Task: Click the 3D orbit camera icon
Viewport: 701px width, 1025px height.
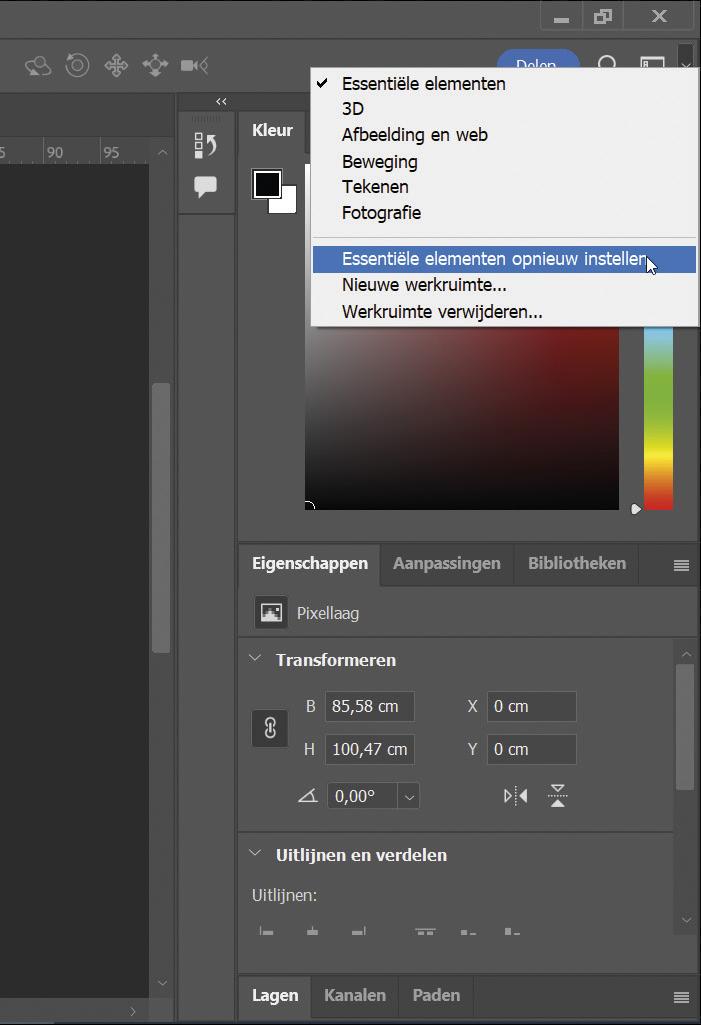Action: tap(38, 65)
